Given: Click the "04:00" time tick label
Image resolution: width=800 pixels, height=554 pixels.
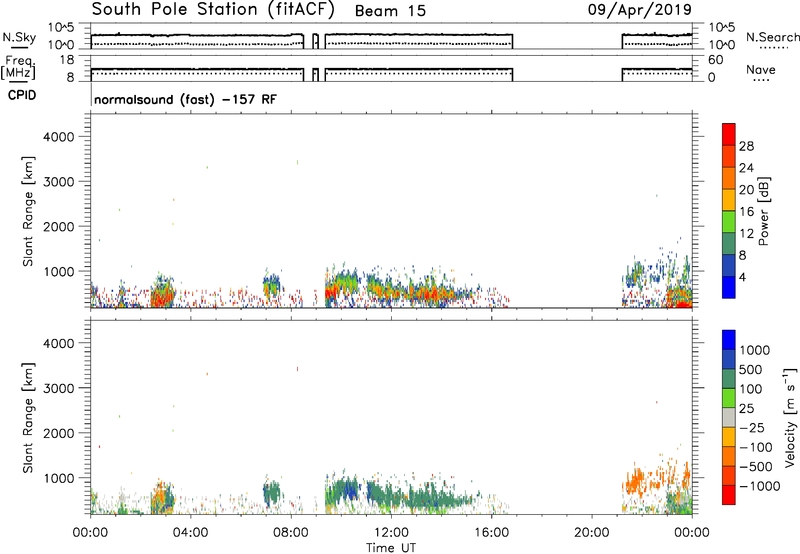Looking at the screenshot, I should pos(191,533).
